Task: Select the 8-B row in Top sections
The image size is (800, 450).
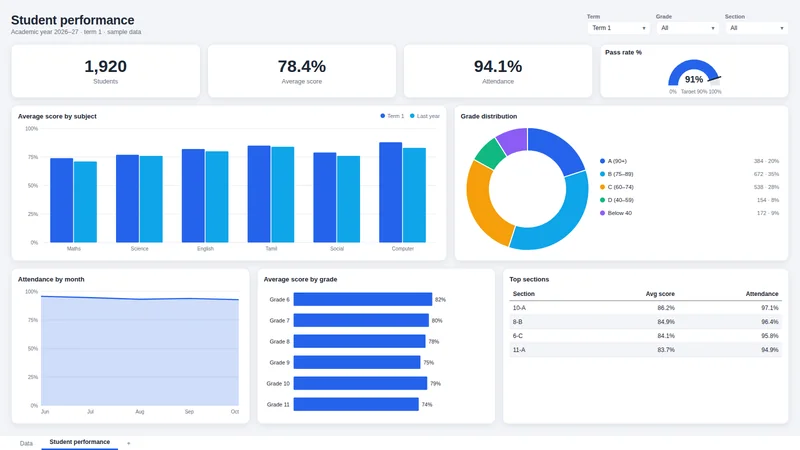Action: (x=645, y=322)
